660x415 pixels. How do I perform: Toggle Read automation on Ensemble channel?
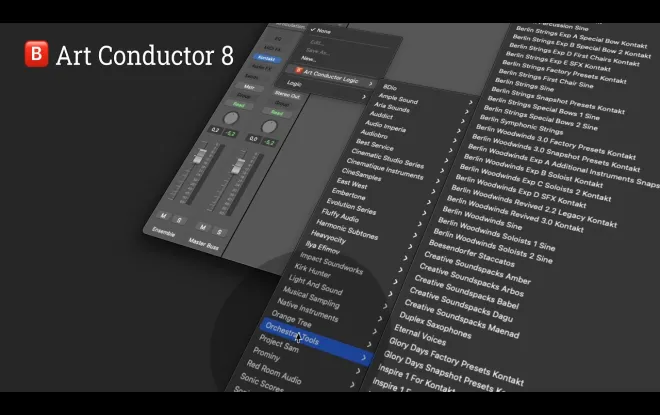click(239, 105)
